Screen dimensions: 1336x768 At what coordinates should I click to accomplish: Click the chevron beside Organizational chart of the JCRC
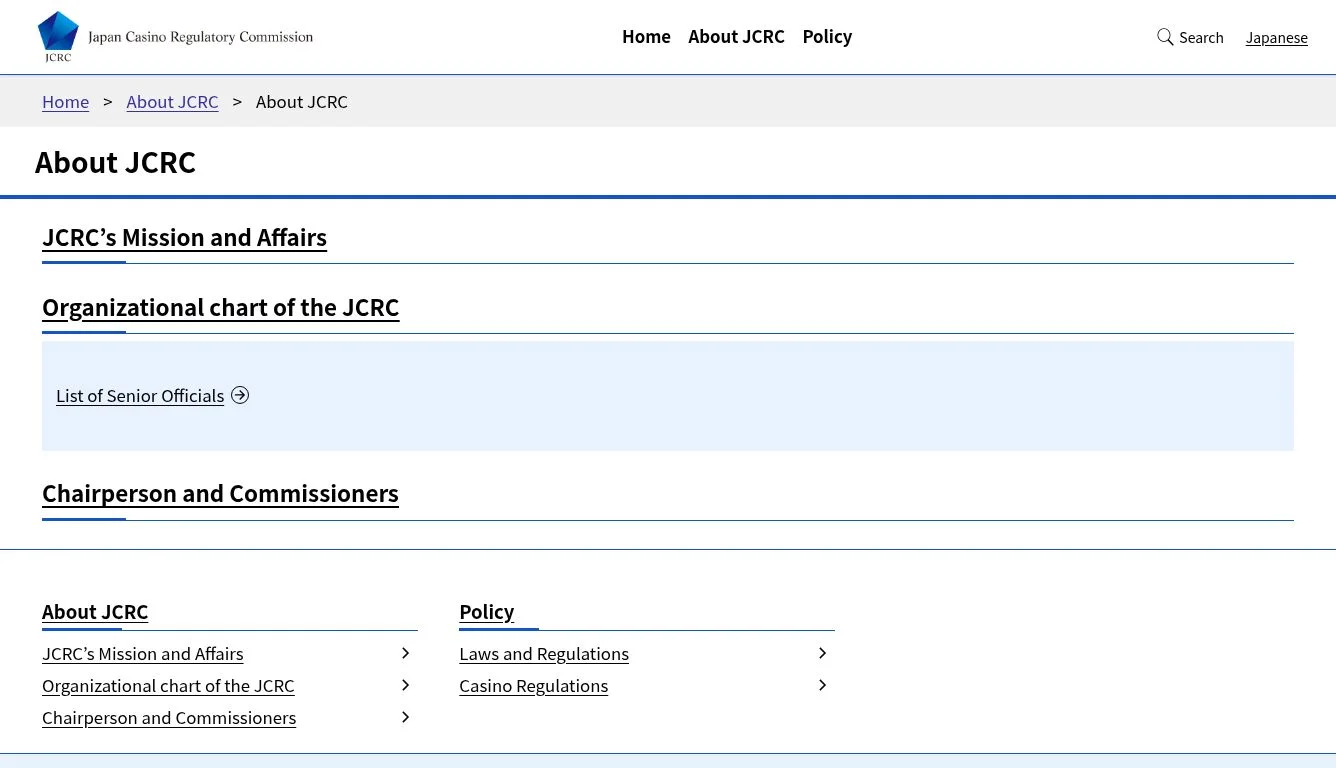pyautogui.click(x=405, y=684)
